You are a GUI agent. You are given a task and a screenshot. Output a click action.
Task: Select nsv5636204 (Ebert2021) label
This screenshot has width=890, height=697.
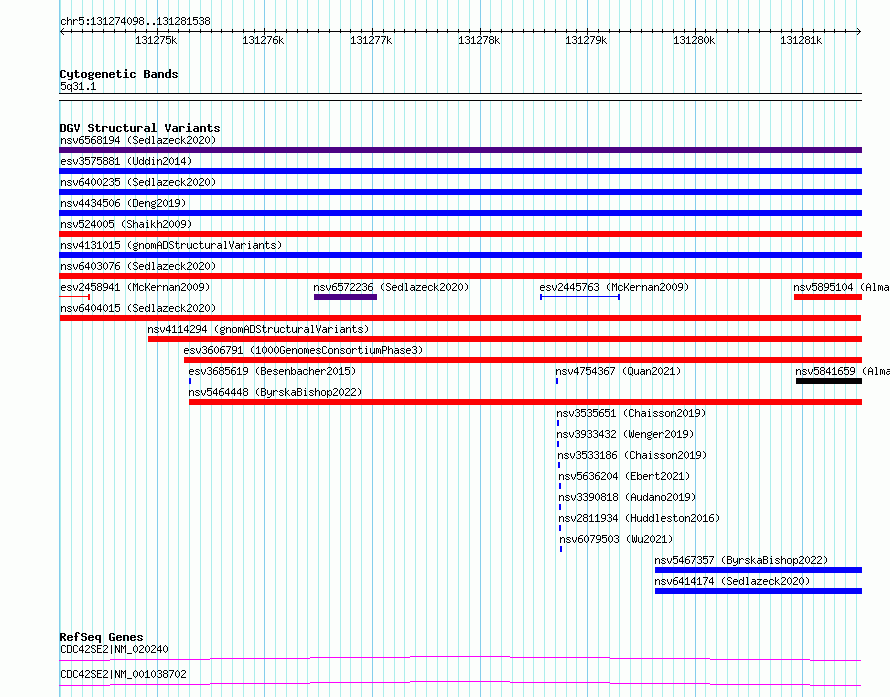(x=624, y=476)
